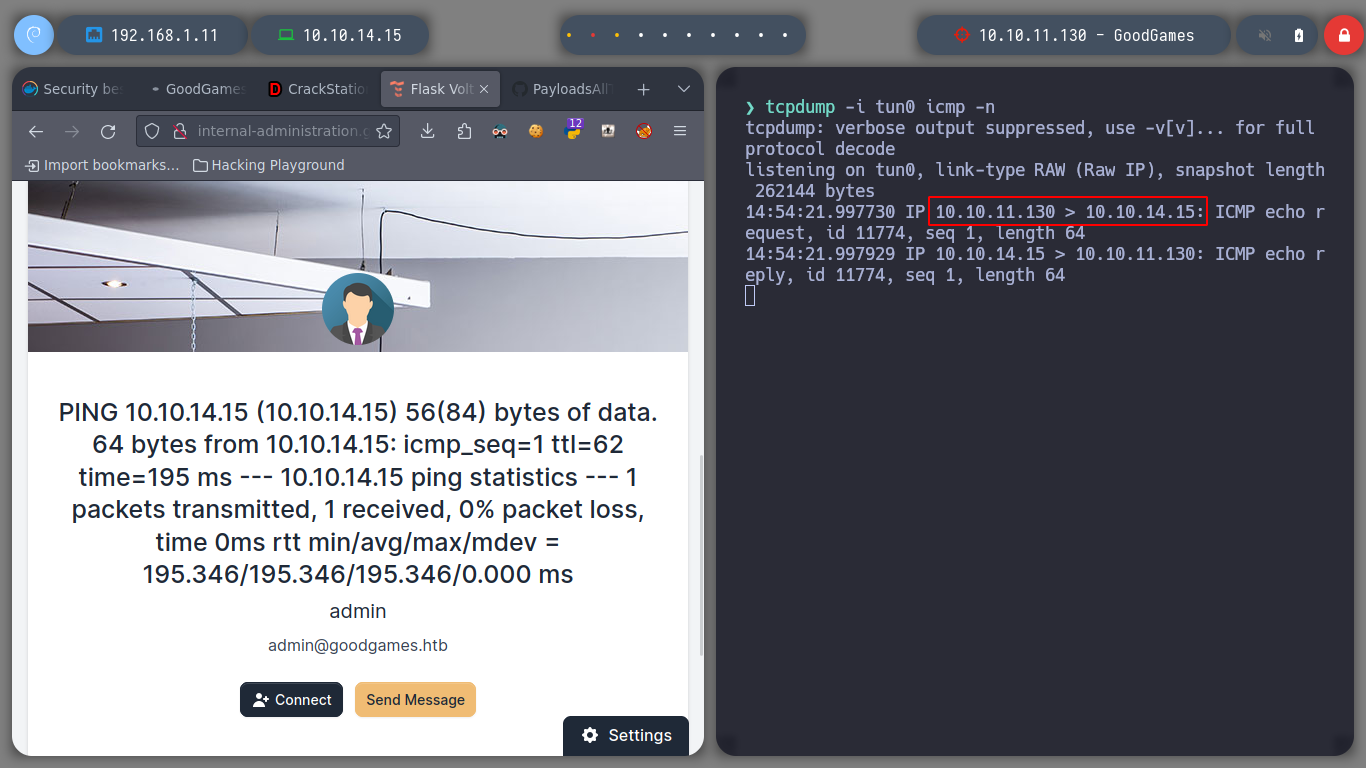
Task: Open the cookie editor extension icon
Action: (536, 131)
